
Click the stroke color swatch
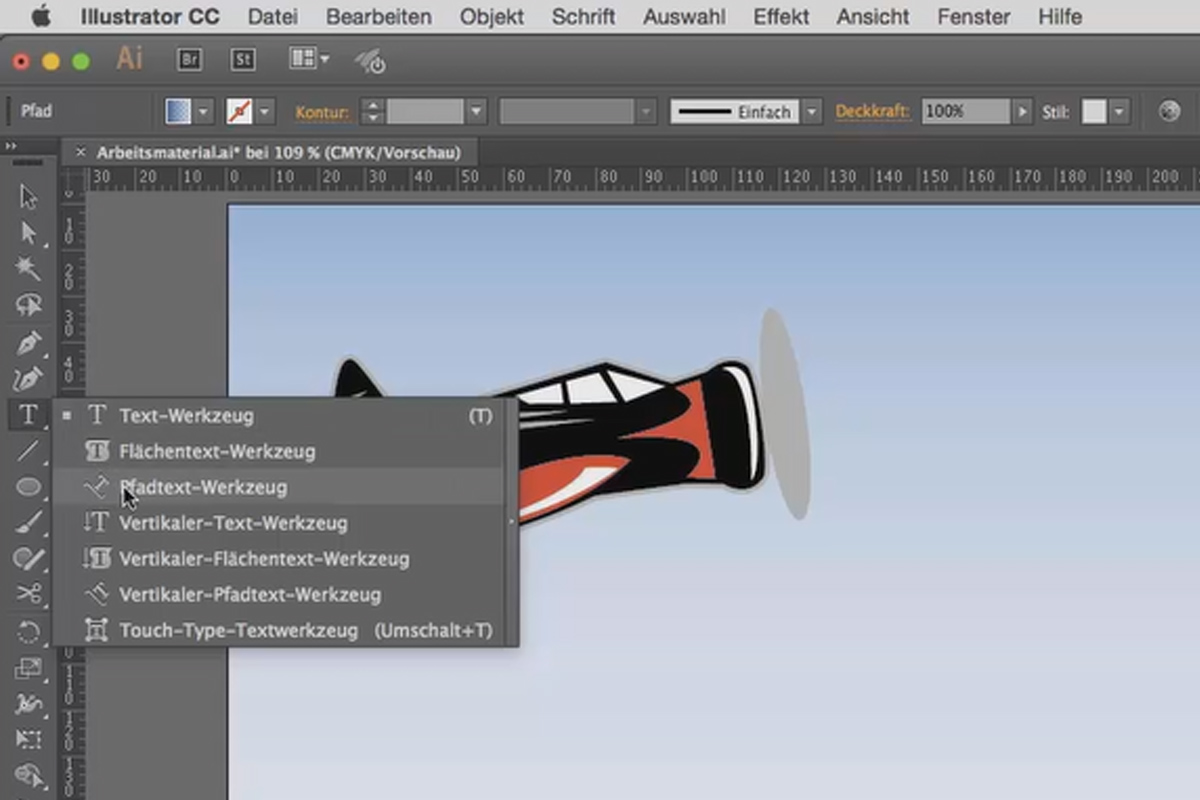click(x=239, y=112)
